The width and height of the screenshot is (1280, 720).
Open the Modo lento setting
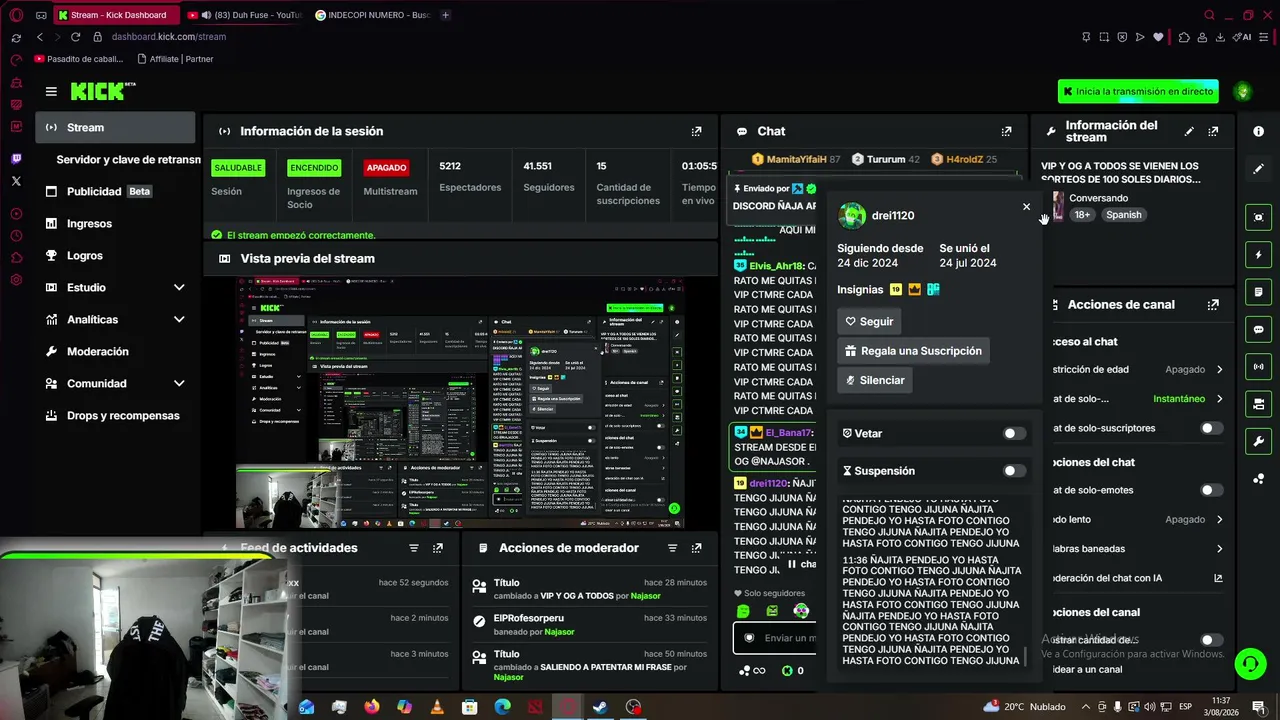pos(1137,520)
